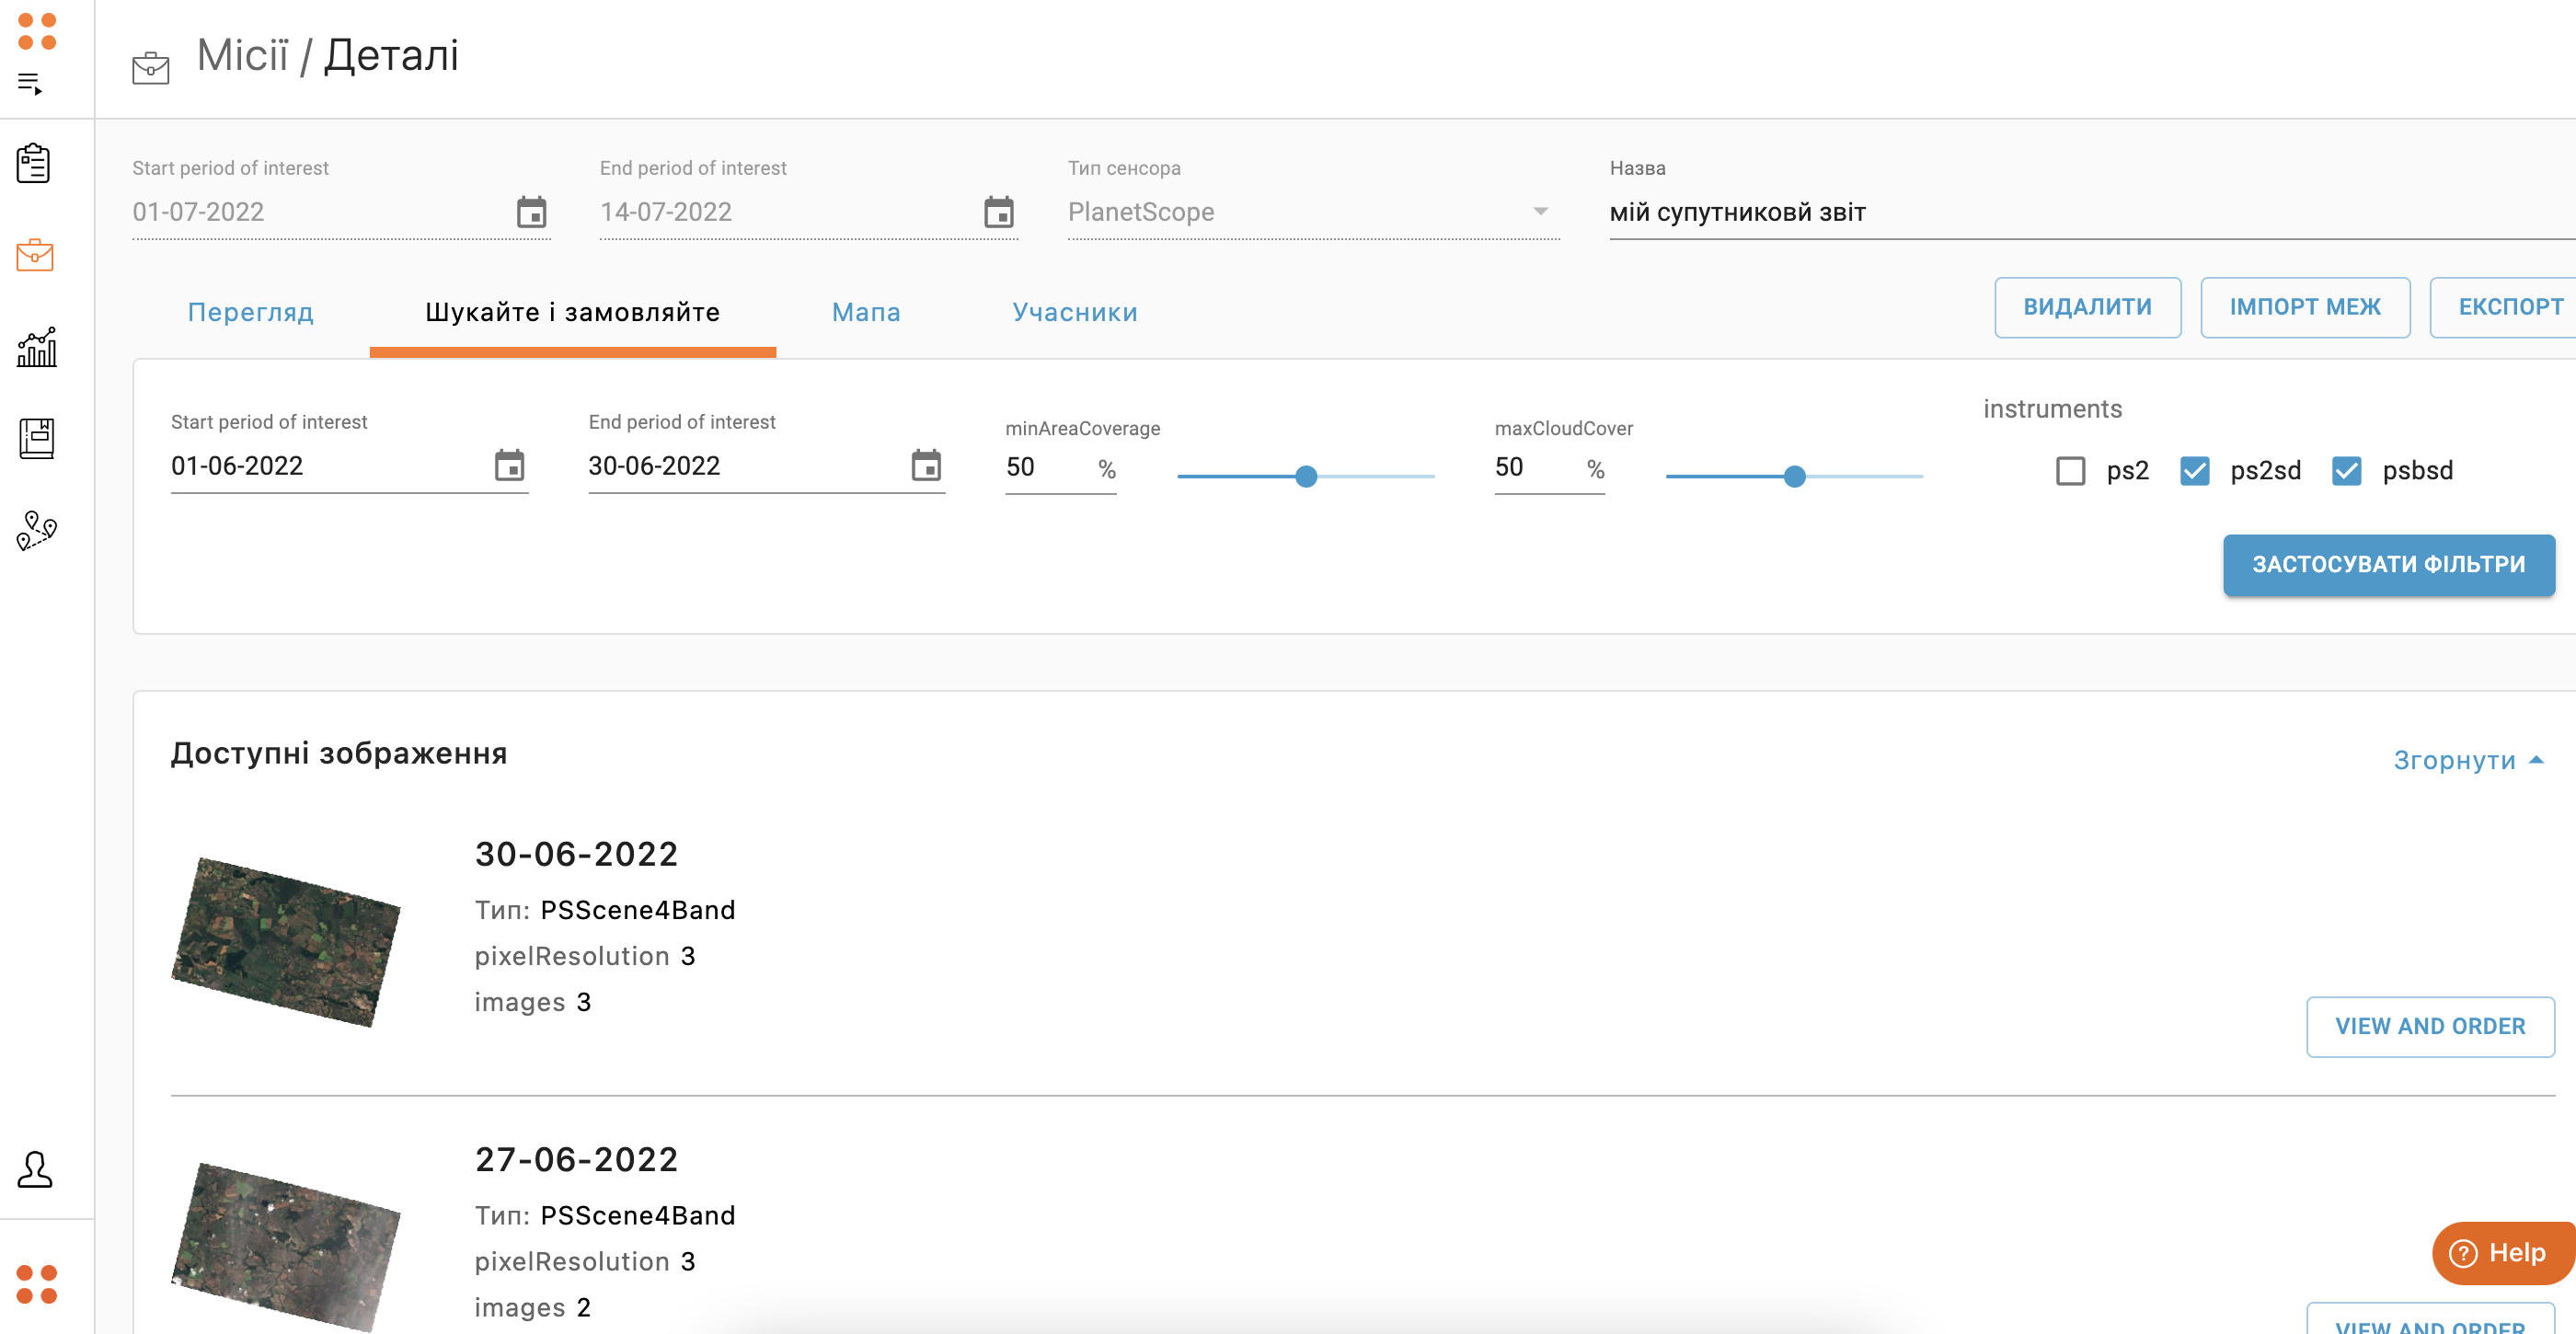This screenshot has width=2576, height=1334.
Task: Click the book/reports icon in the sidebar
Action: (36, 438)
